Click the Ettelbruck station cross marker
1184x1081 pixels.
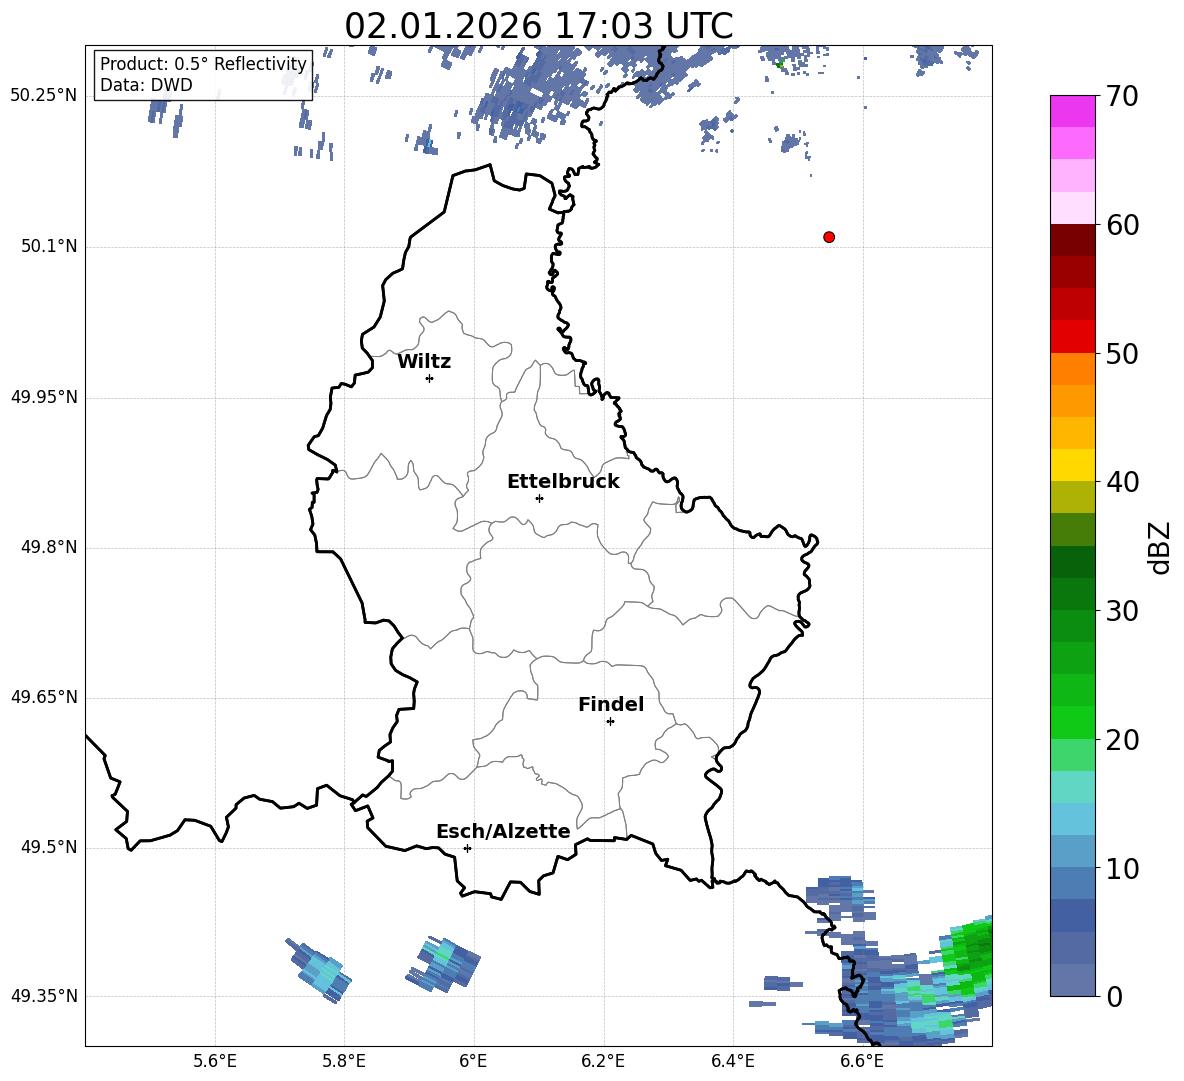[539, 498]
